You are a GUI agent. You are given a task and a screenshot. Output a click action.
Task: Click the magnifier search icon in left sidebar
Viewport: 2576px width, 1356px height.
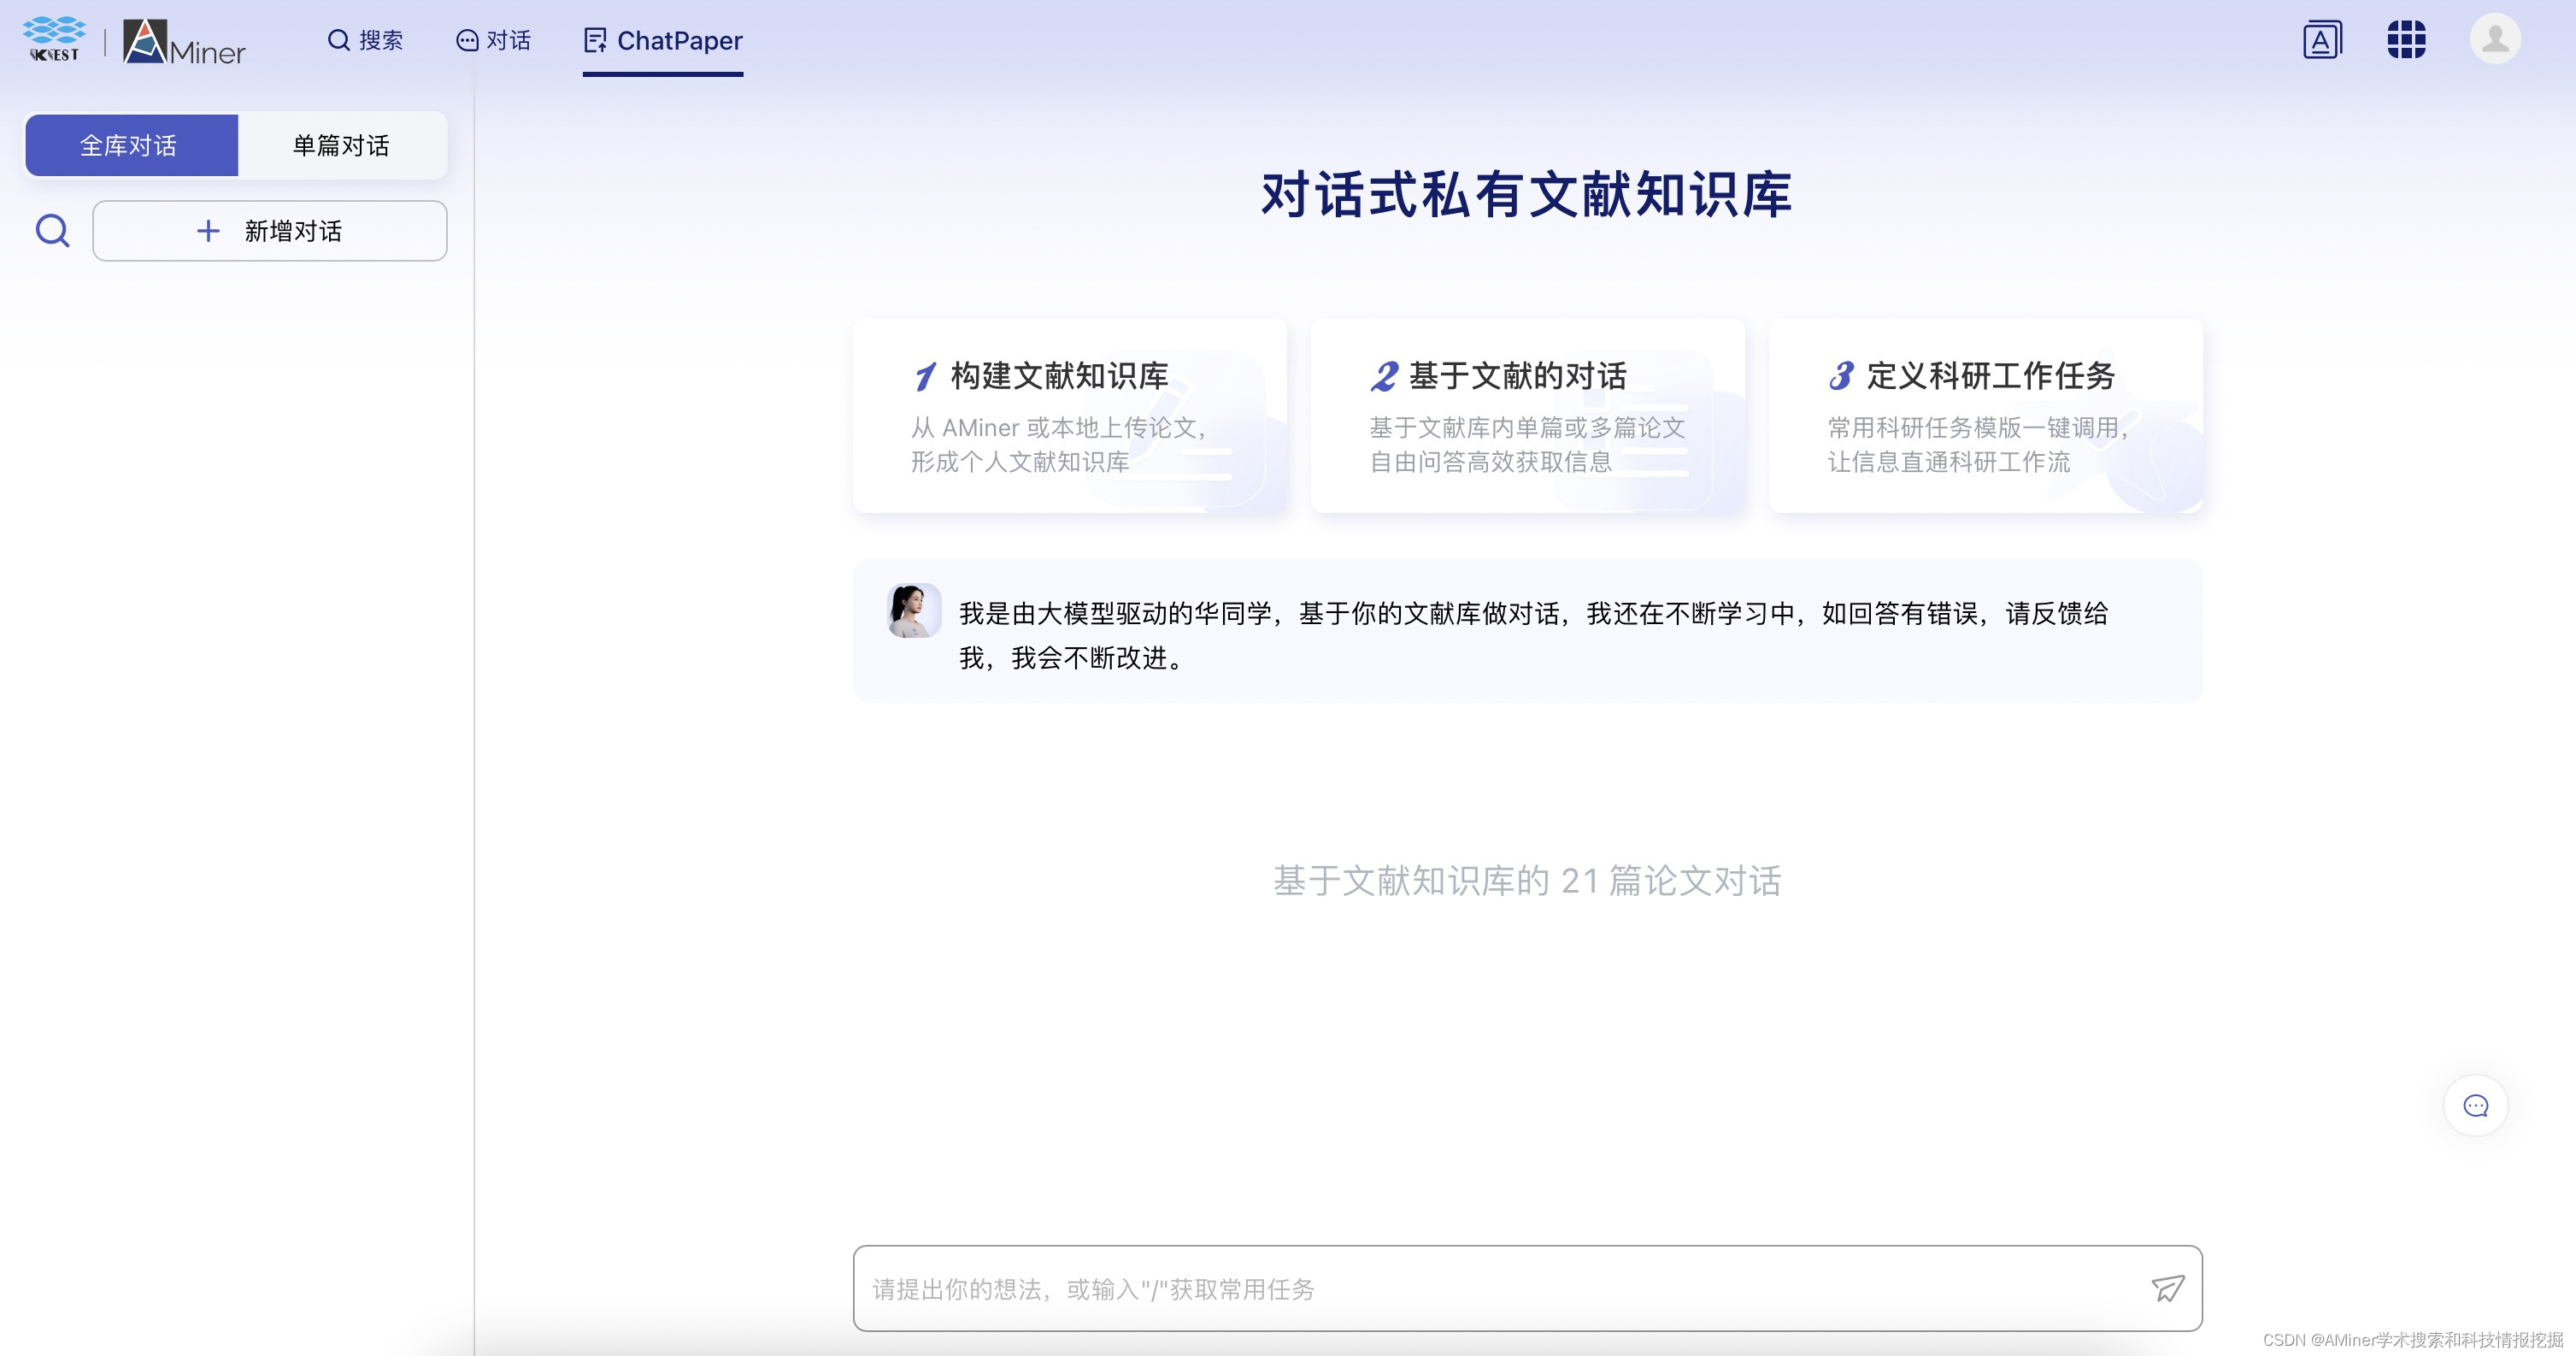(52, 230)
